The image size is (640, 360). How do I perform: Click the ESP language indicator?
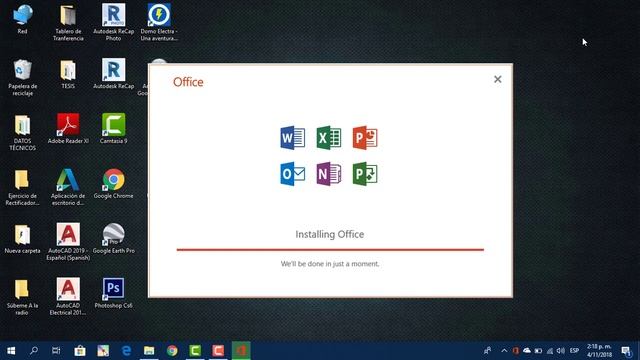[574, 351]
